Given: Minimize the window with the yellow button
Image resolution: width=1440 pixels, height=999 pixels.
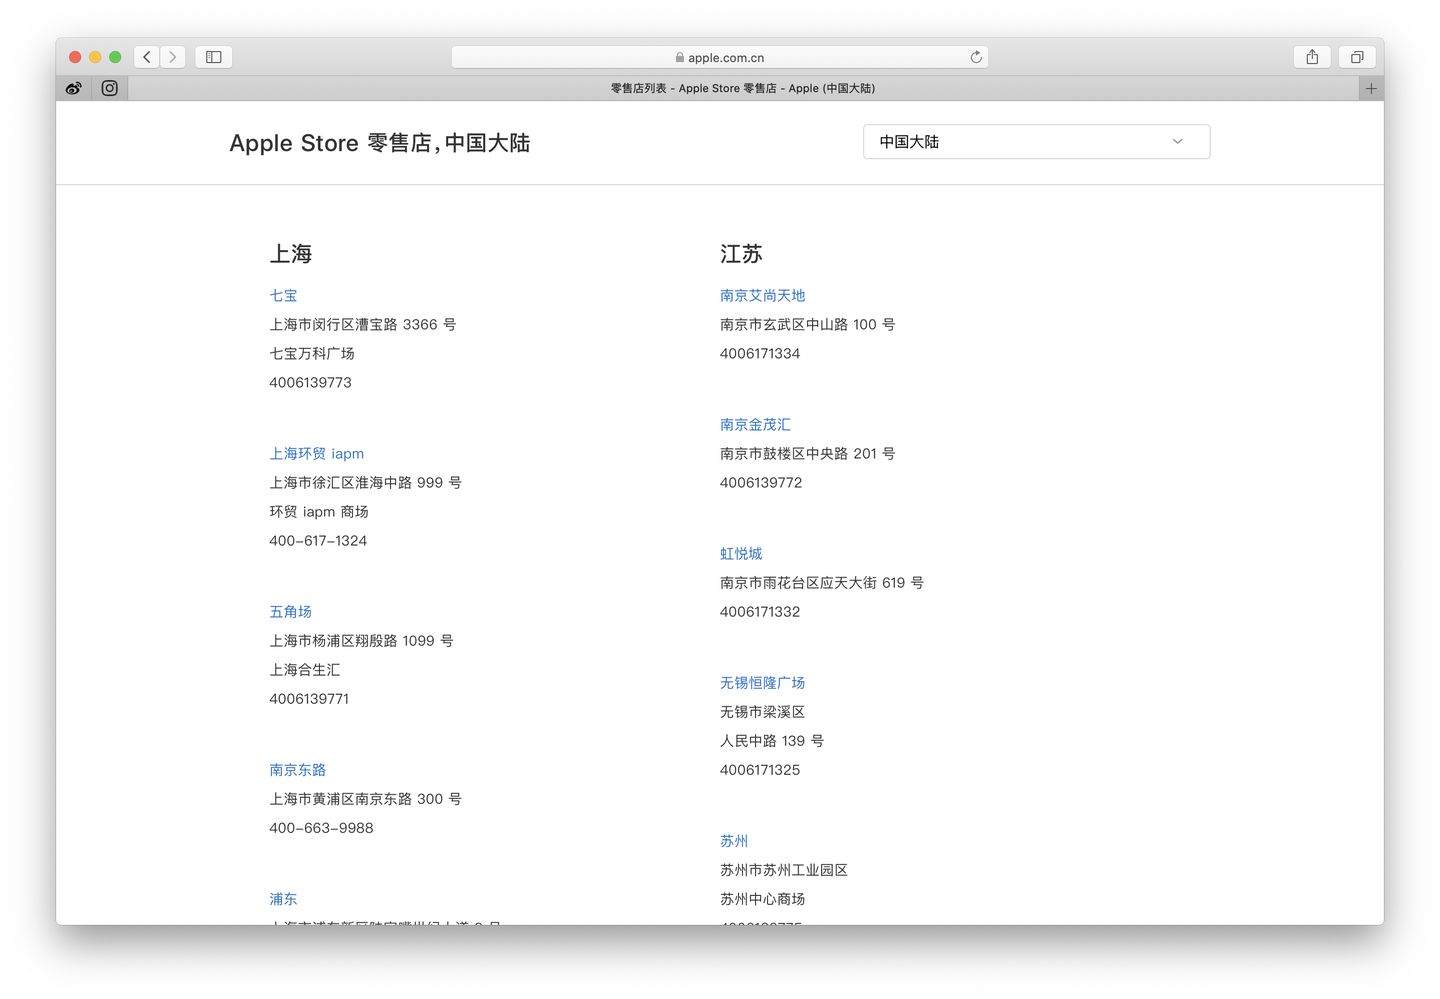Looking at the screenshot, I should 95,57.
